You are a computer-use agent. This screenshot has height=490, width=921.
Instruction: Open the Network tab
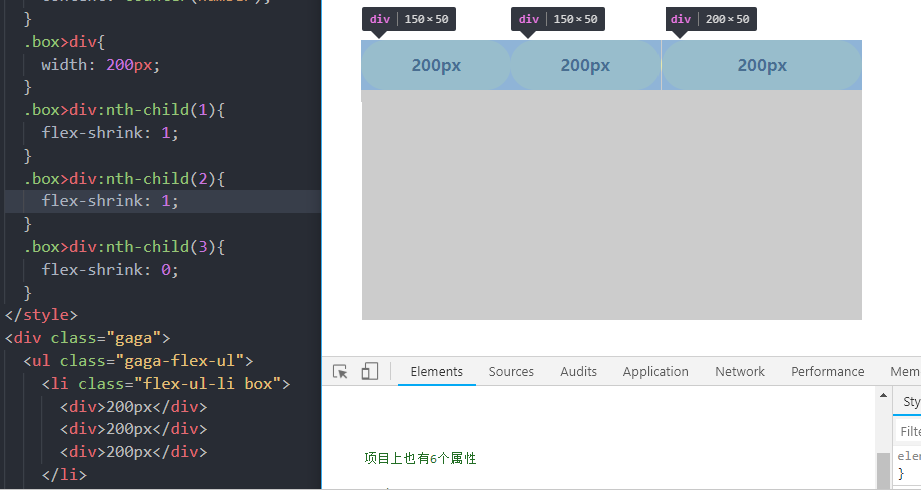click(740, 371)
